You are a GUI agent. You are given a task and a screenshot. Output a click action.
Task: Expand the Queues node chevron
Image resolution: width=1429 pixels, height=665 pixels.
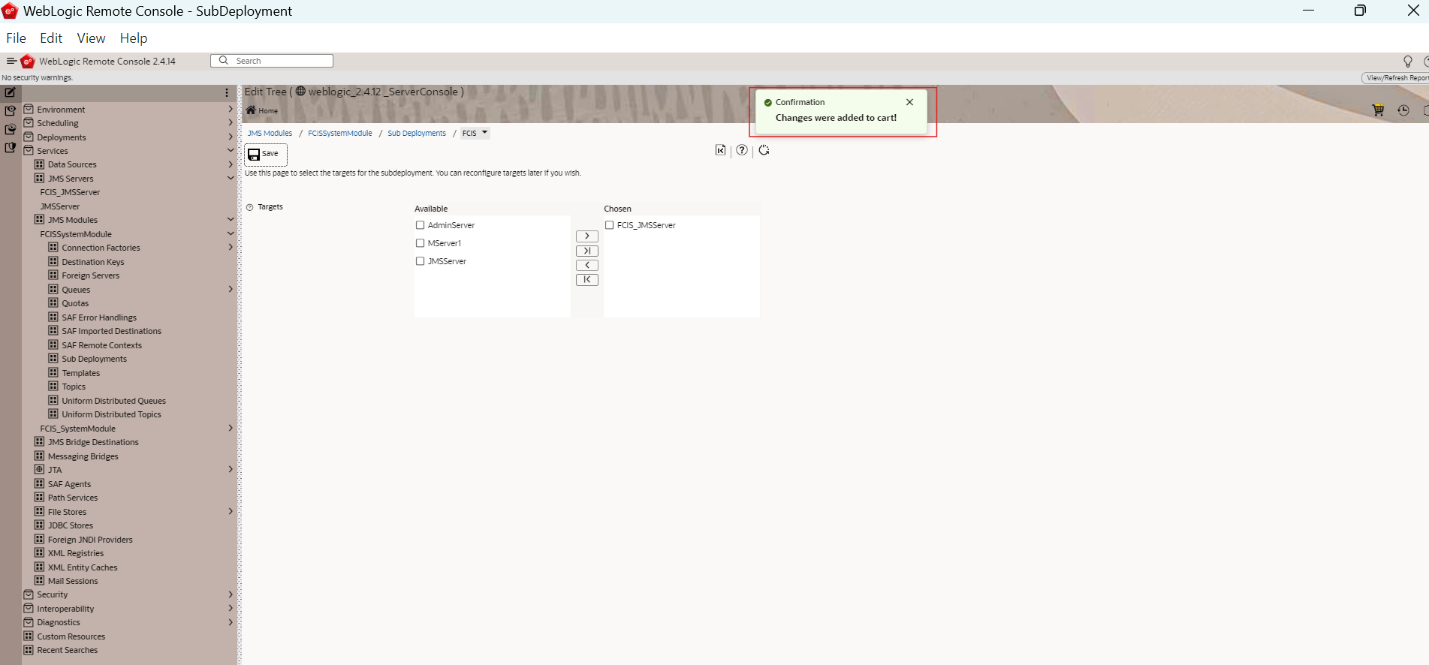tap(230, 289)
